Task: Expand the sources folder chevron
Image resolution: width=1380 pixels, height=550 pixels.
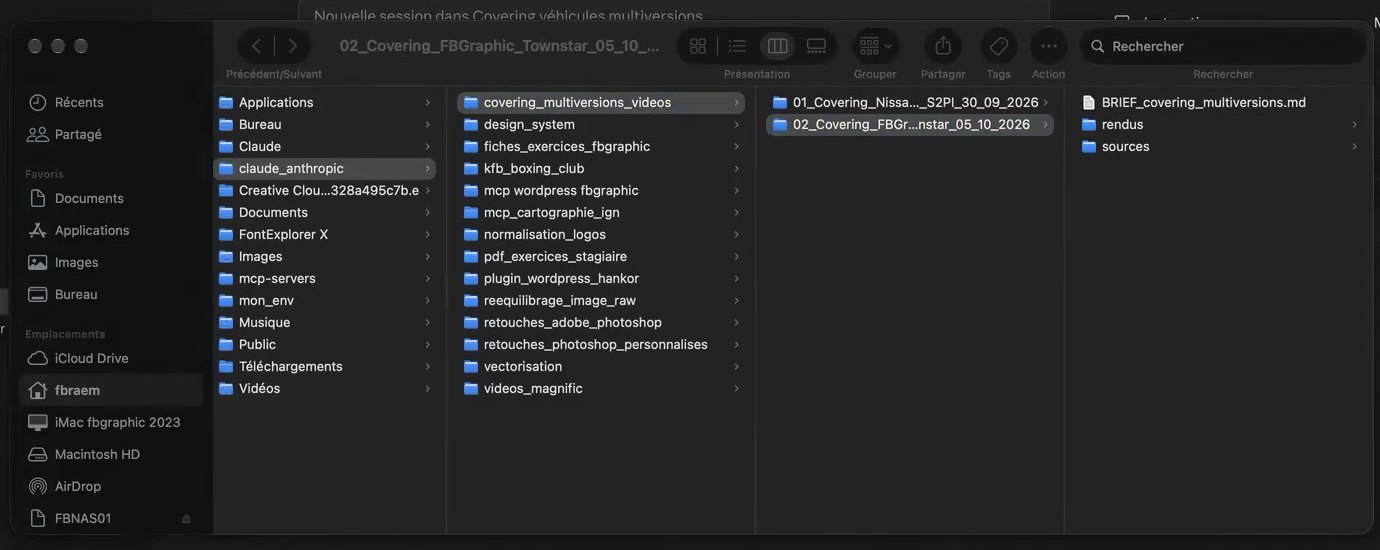Action: pyautogui.click(x=1355, y=146)
